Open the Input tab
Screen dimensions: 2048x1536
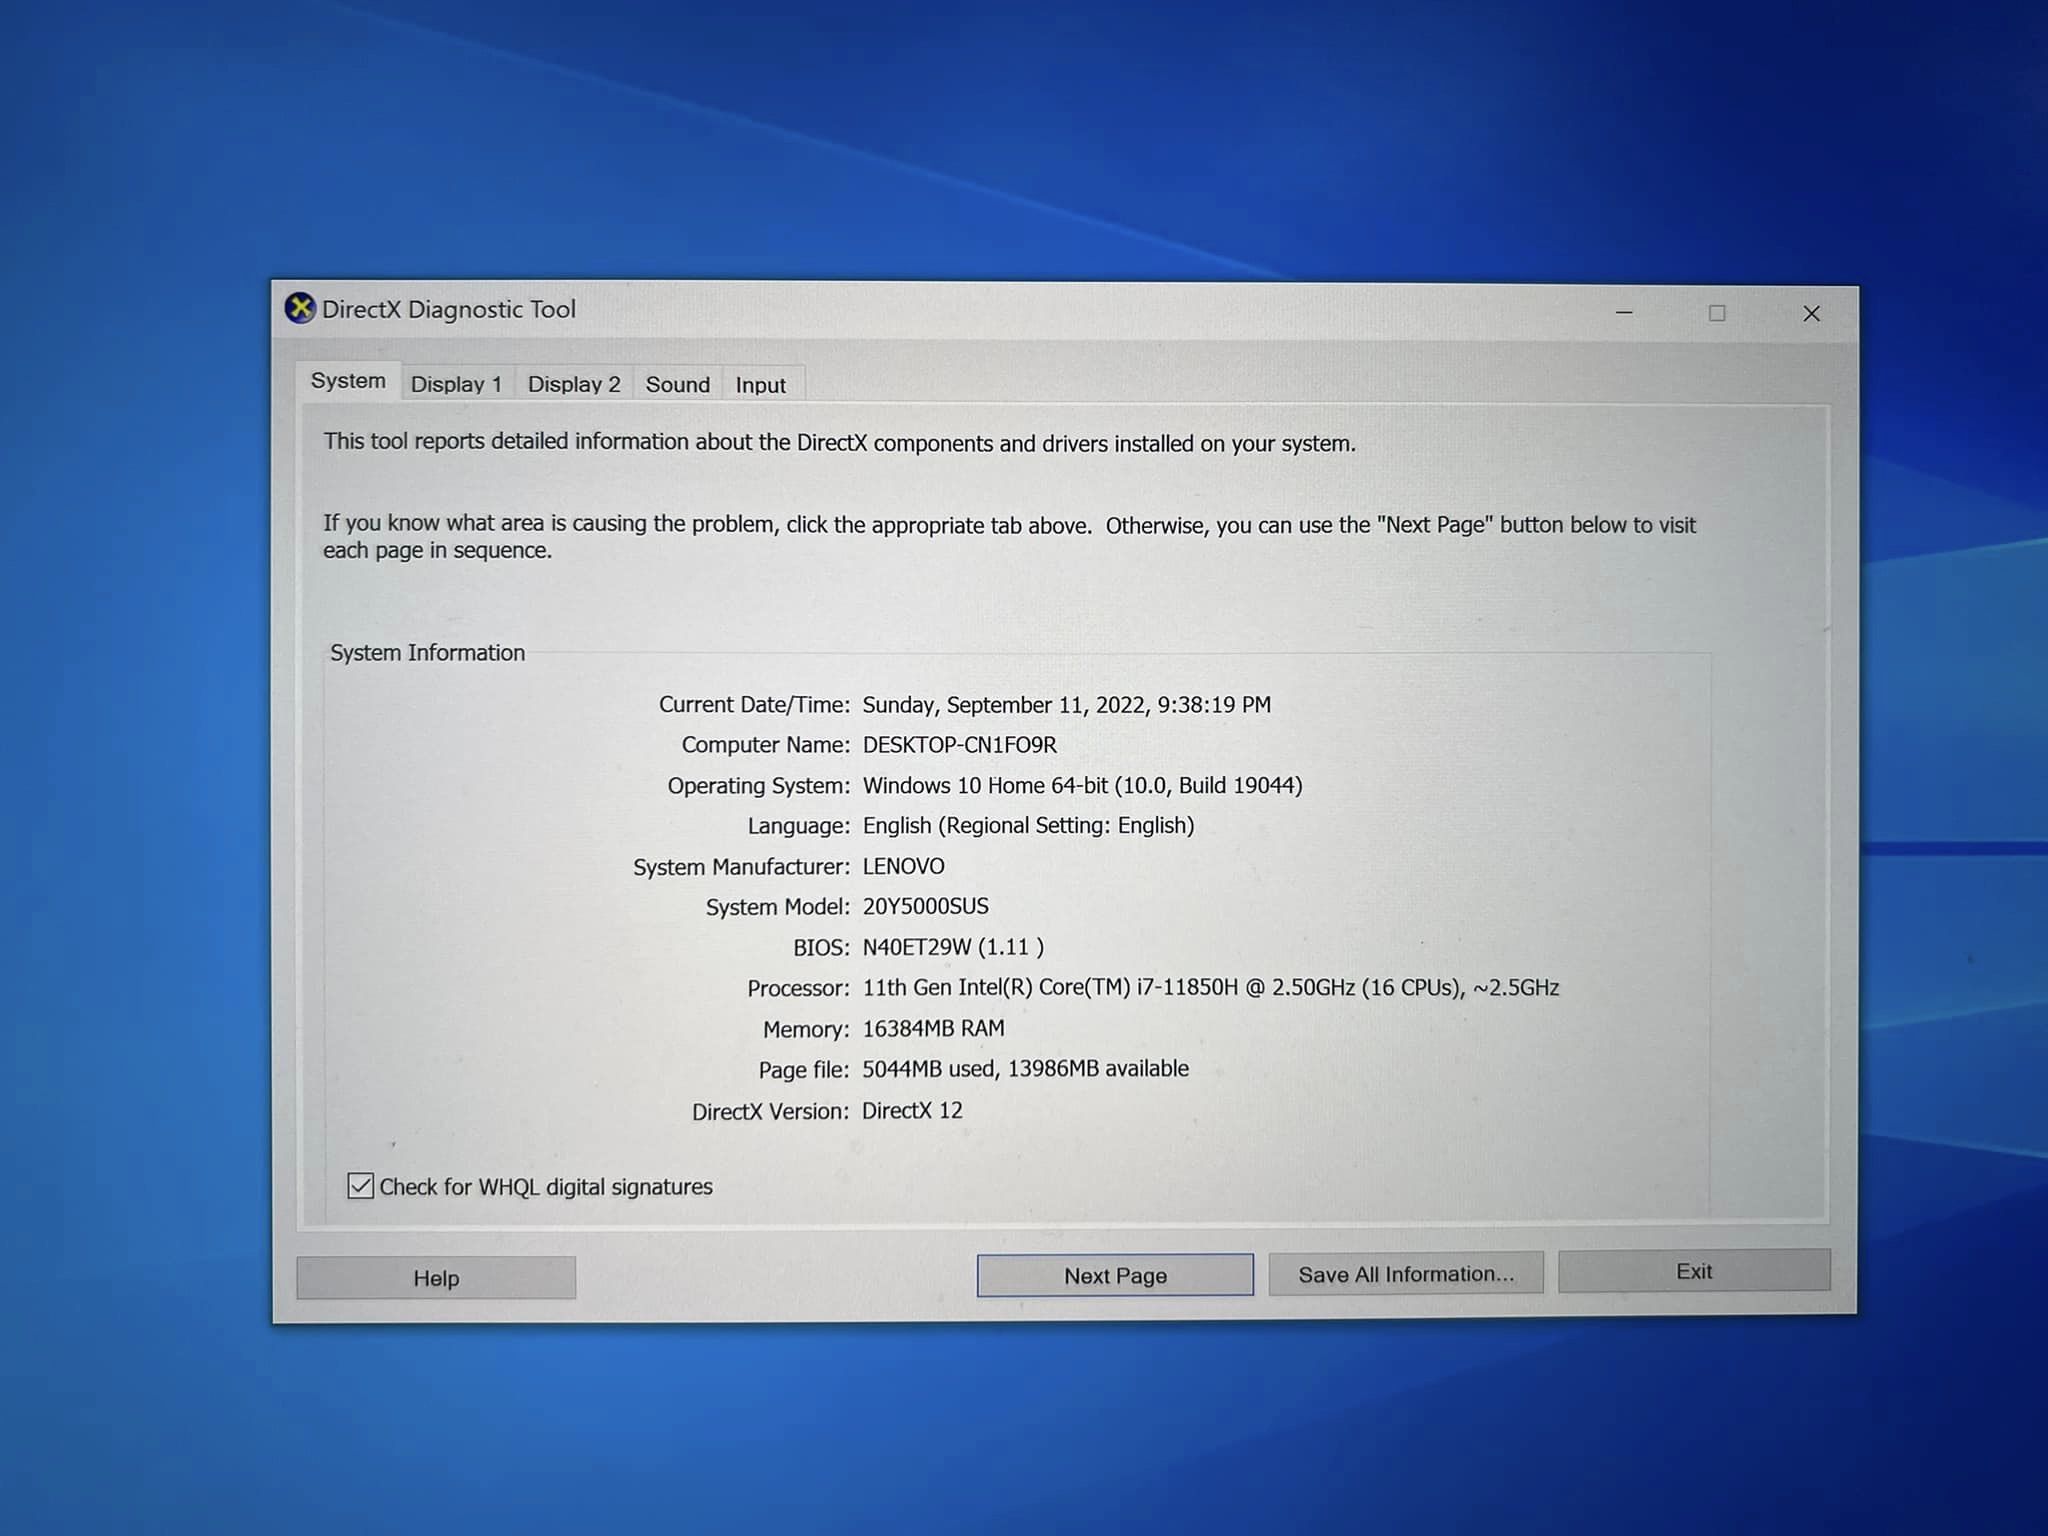(761, 385)
